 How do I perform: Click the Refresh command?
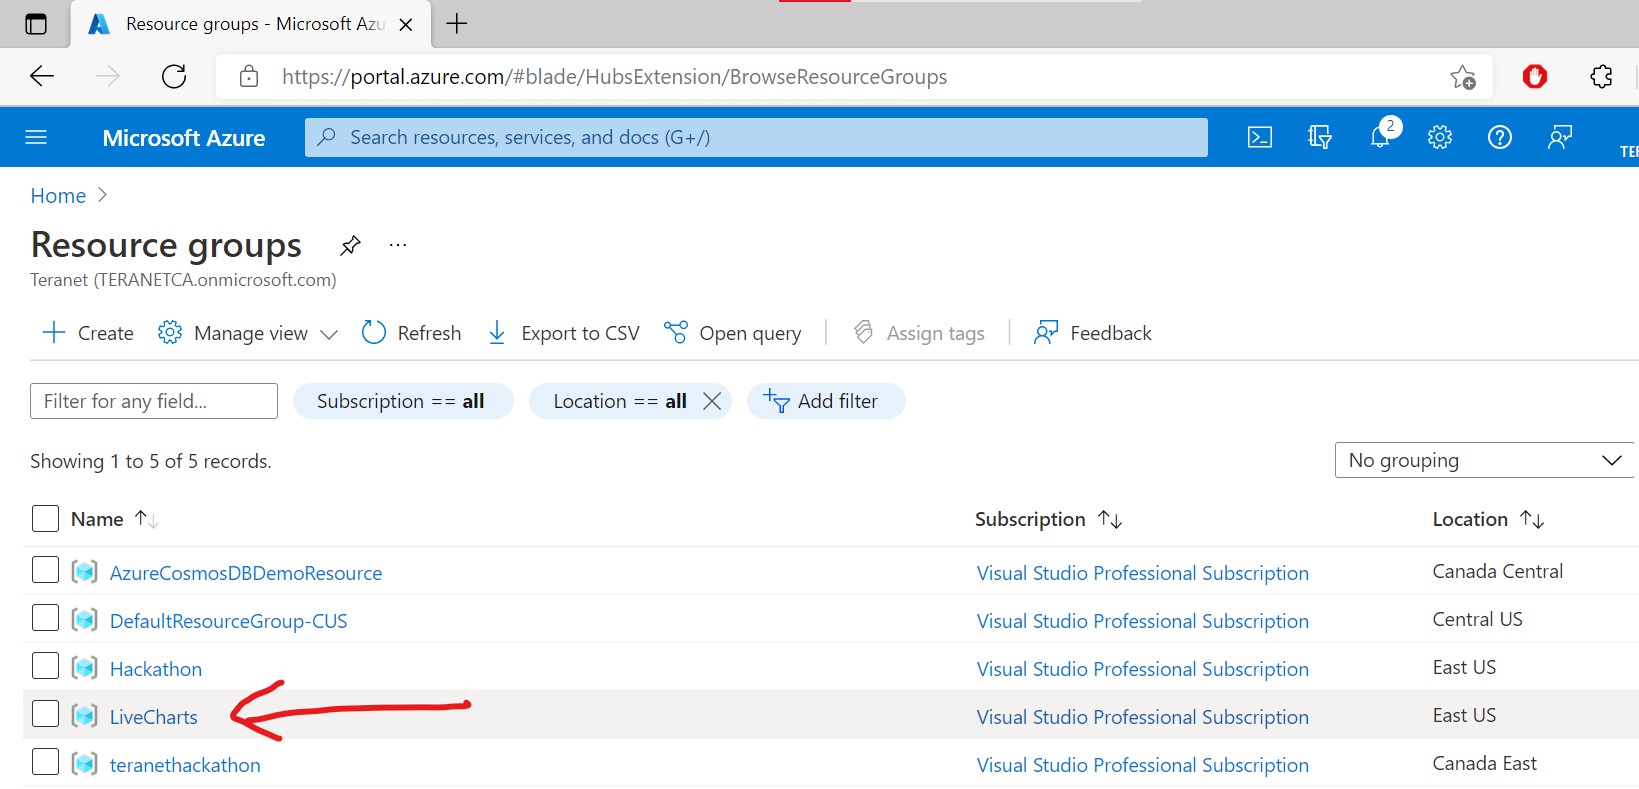pyautogui.click(x=412, y=333)
